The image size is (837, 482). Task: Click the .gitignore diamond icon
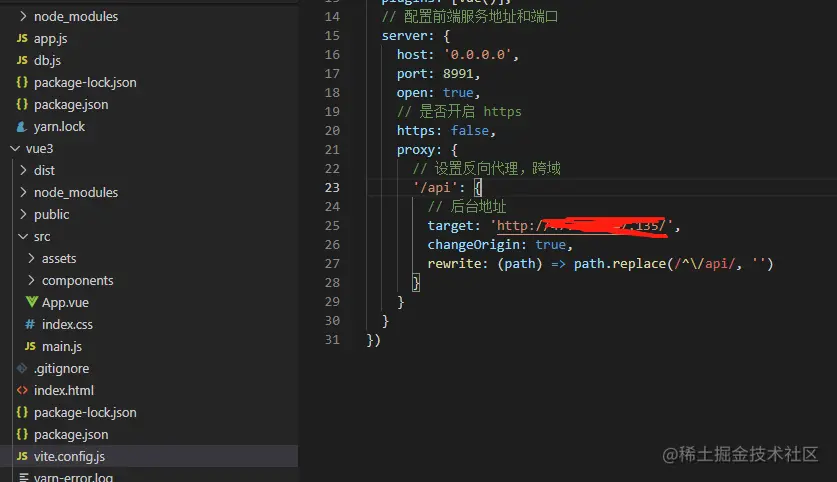pyautogui.click(x=22, y=368)
